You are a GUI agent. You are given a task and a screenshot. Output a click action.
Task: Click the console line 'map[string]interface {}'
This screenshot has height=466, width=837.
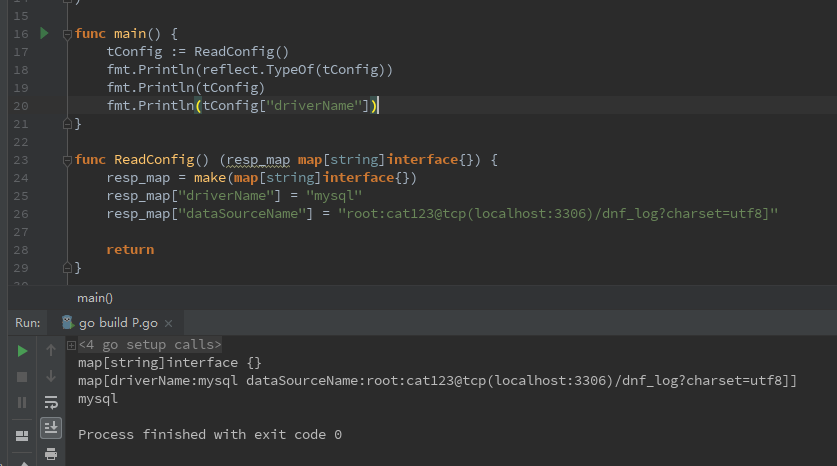(170, 363)
